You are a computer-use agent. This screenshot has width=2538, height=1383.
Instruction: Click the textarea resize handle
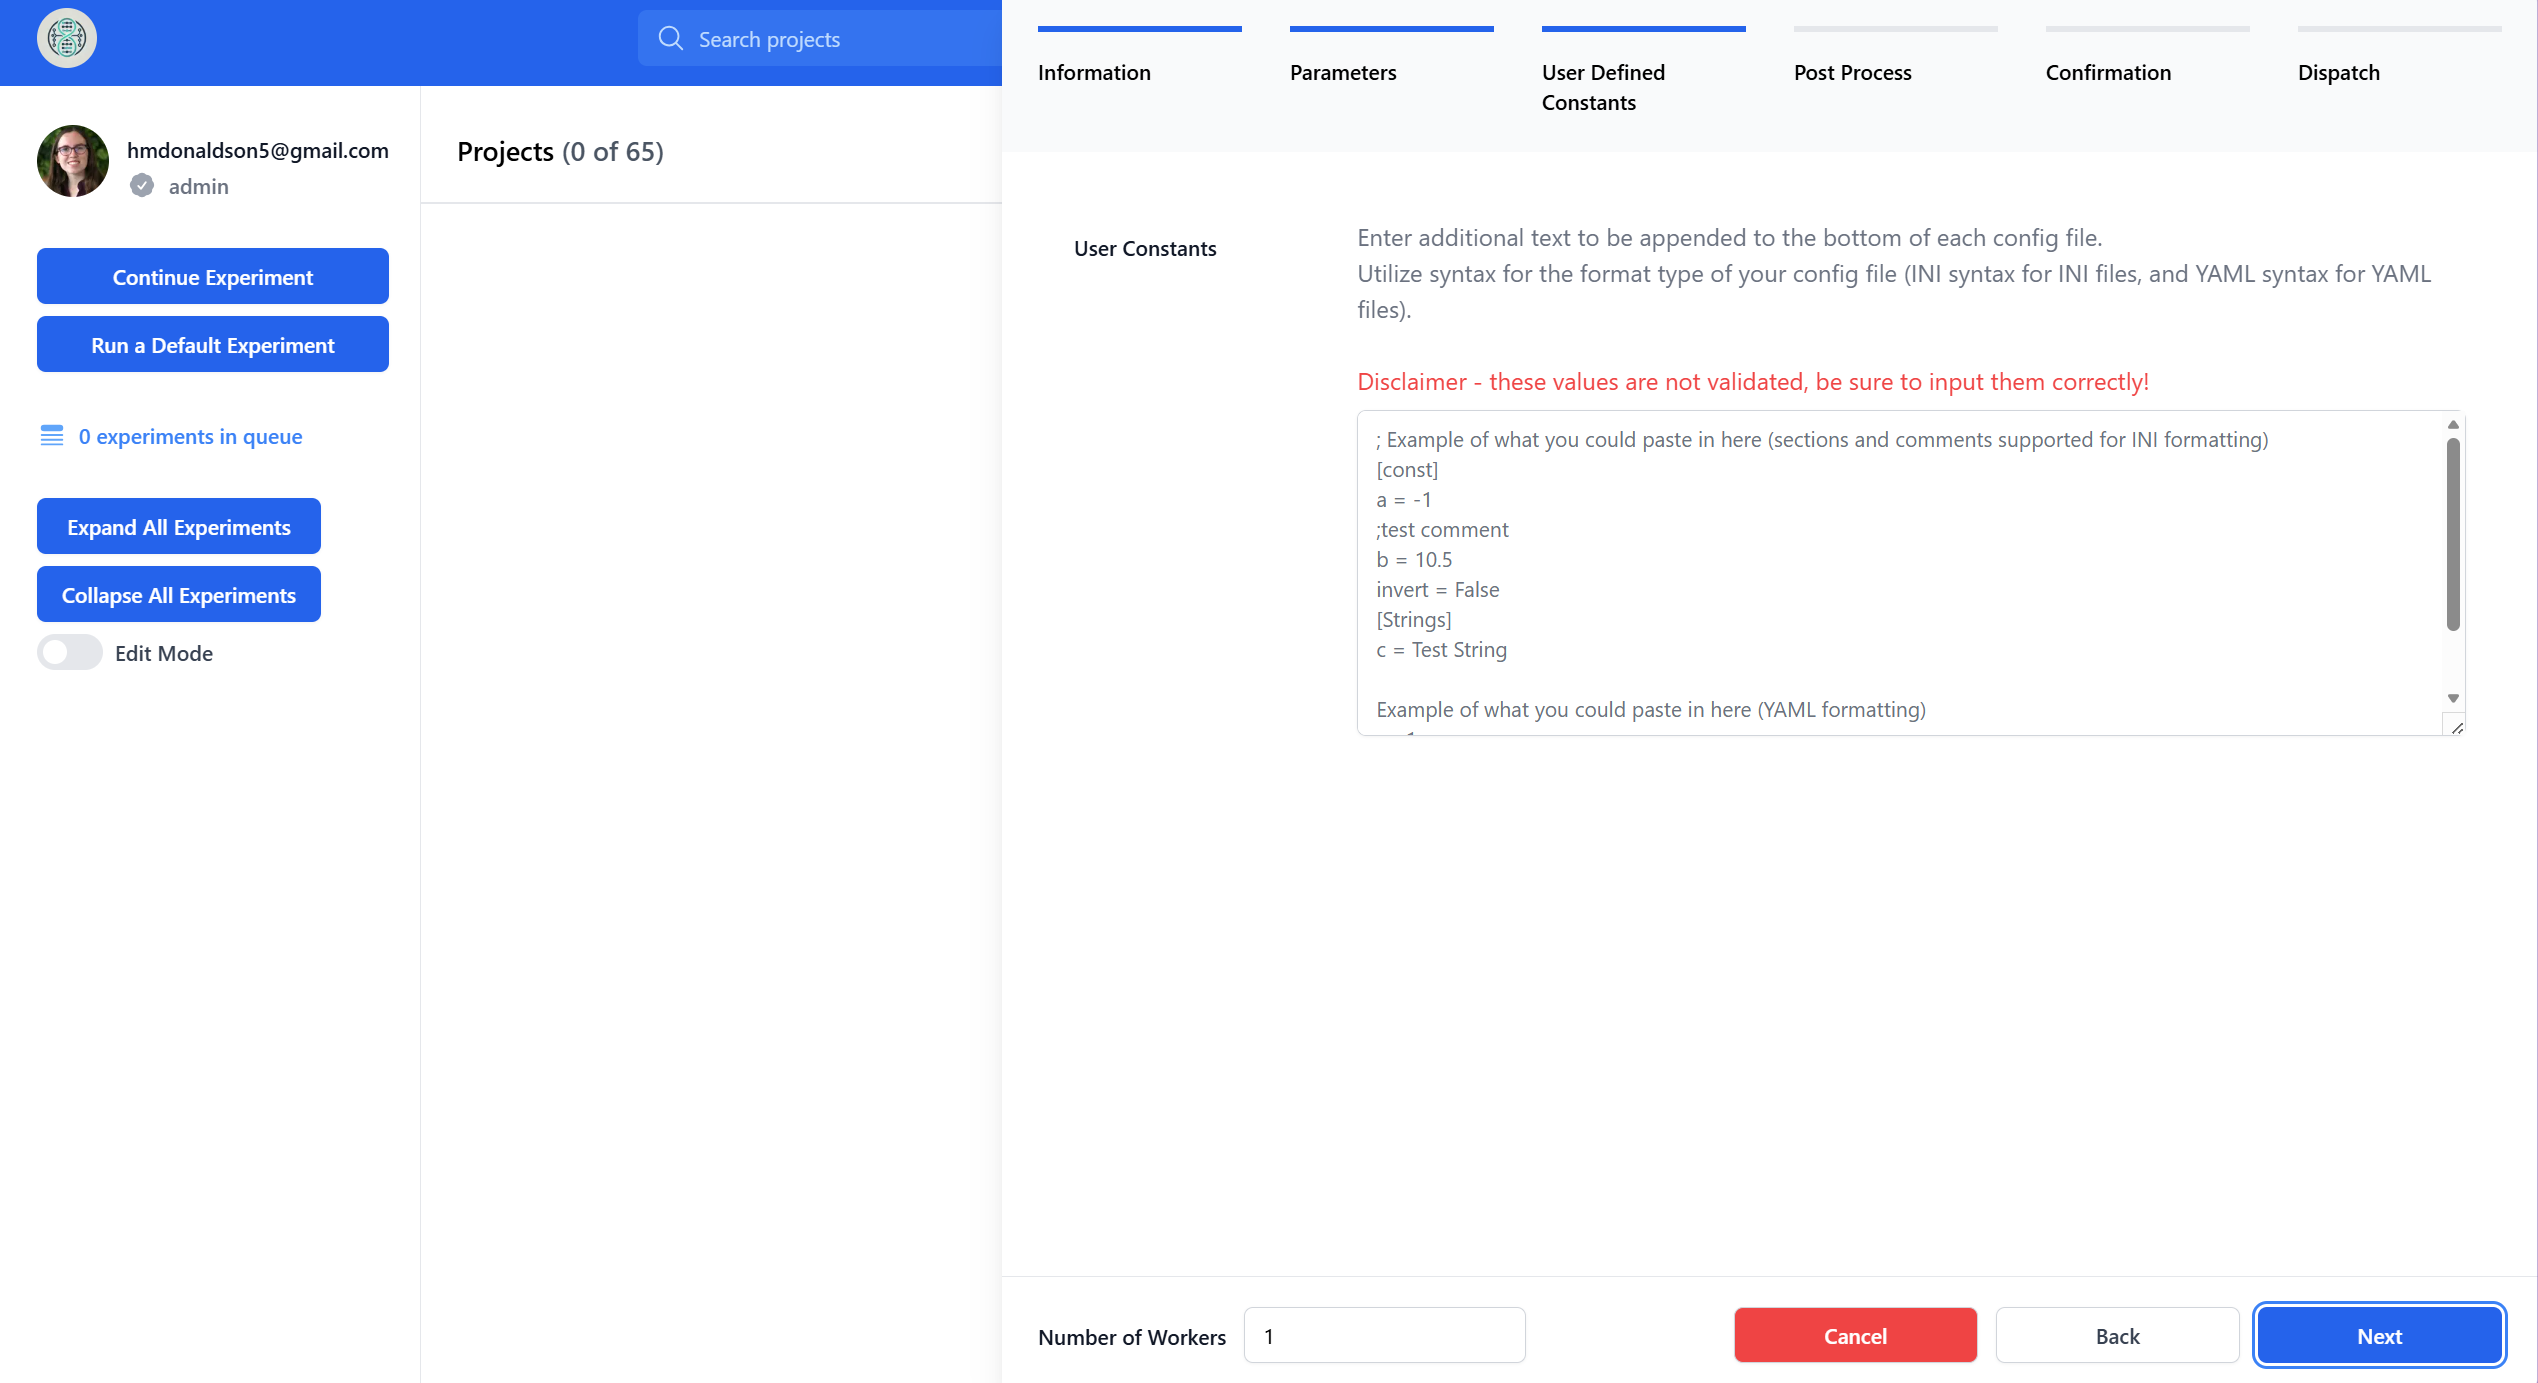[x=2456, y=727]
